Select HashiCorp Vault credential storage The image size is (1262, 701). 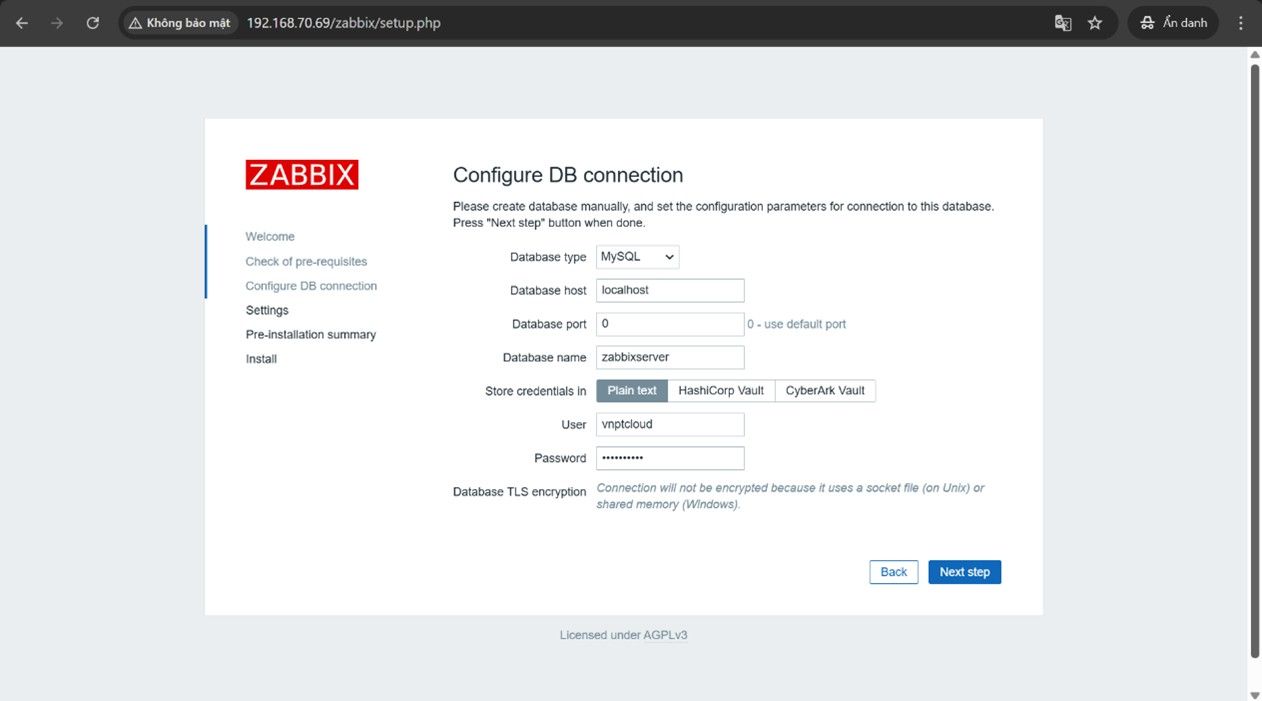pos(721,391)
